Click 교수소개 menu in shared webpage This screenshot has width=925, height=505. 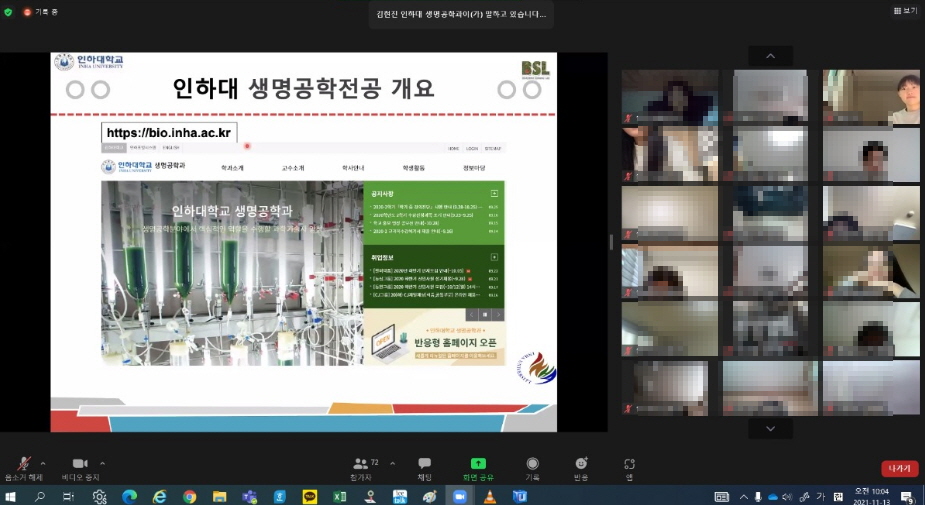[x=293, y=168]
